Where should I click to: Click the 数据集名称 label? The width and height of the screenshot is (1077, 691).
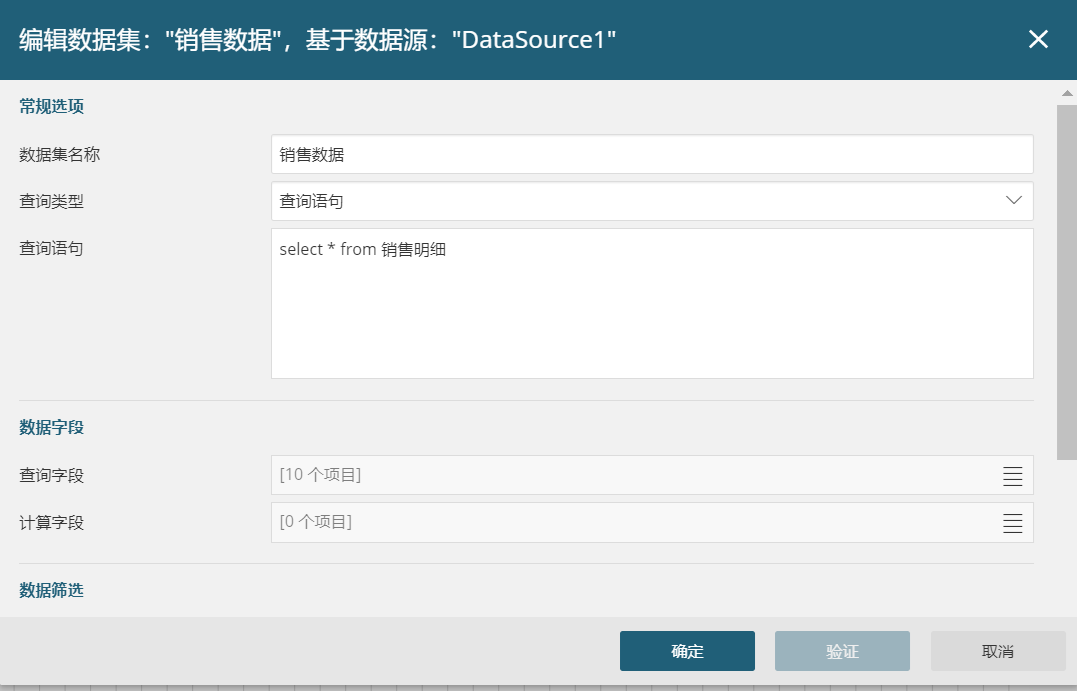pos(59,155)
